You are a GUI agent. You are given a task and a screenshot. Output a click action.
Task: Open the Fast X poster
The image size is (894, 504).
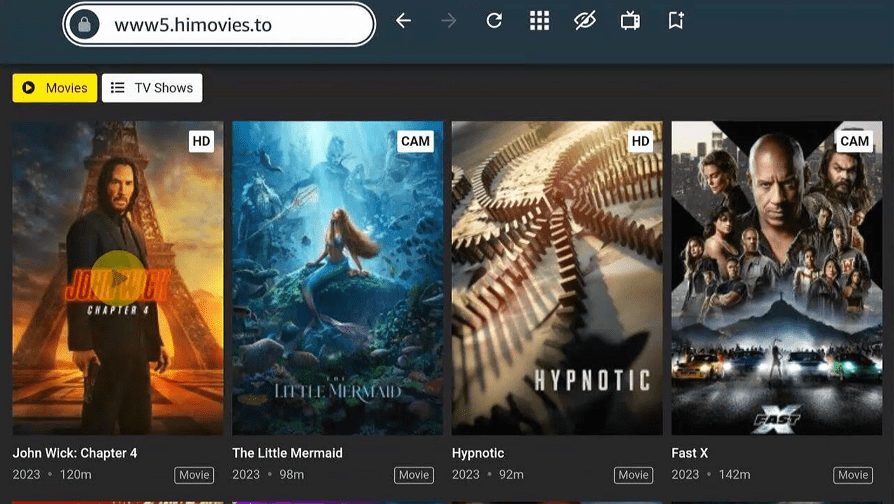777,278
